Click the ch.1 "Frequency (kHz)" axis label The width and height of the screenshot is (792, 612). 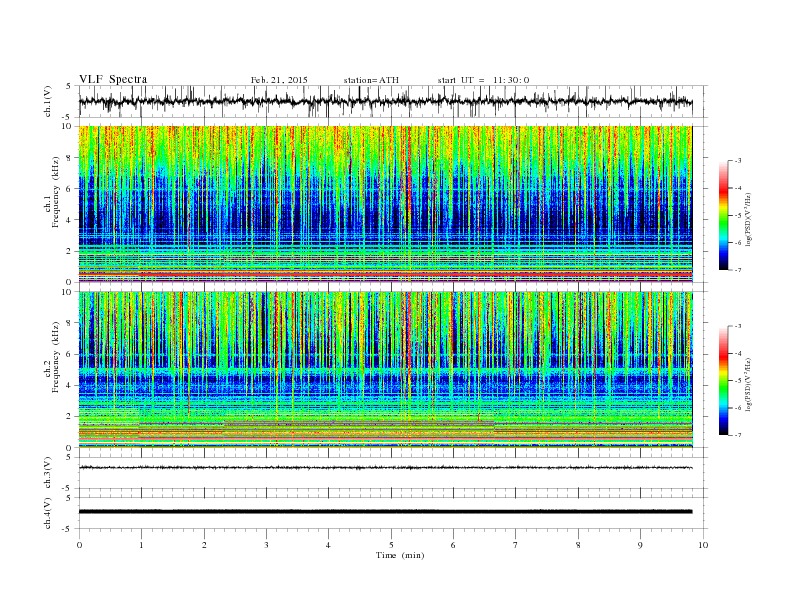(x=56, y=192)
